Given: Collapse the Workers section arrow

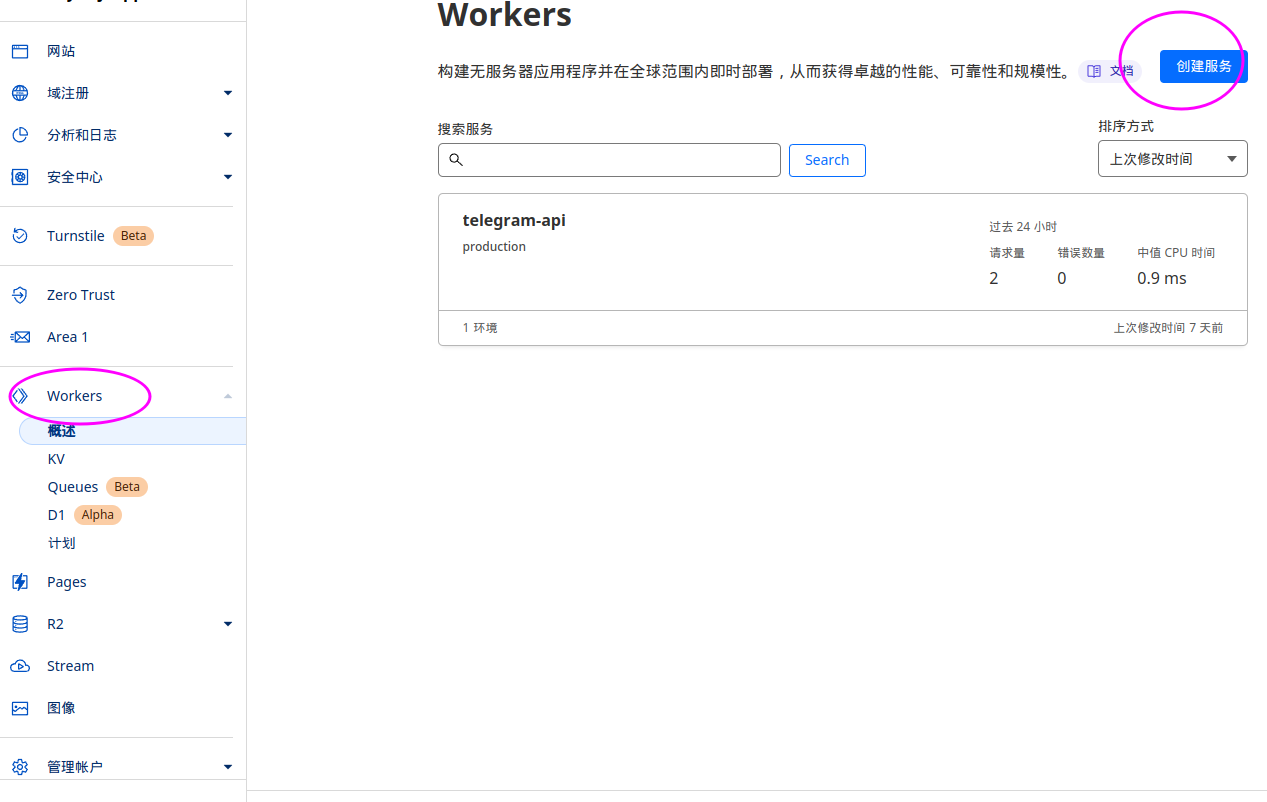Looking at the screenshot, I should click(x=228, y=396).
